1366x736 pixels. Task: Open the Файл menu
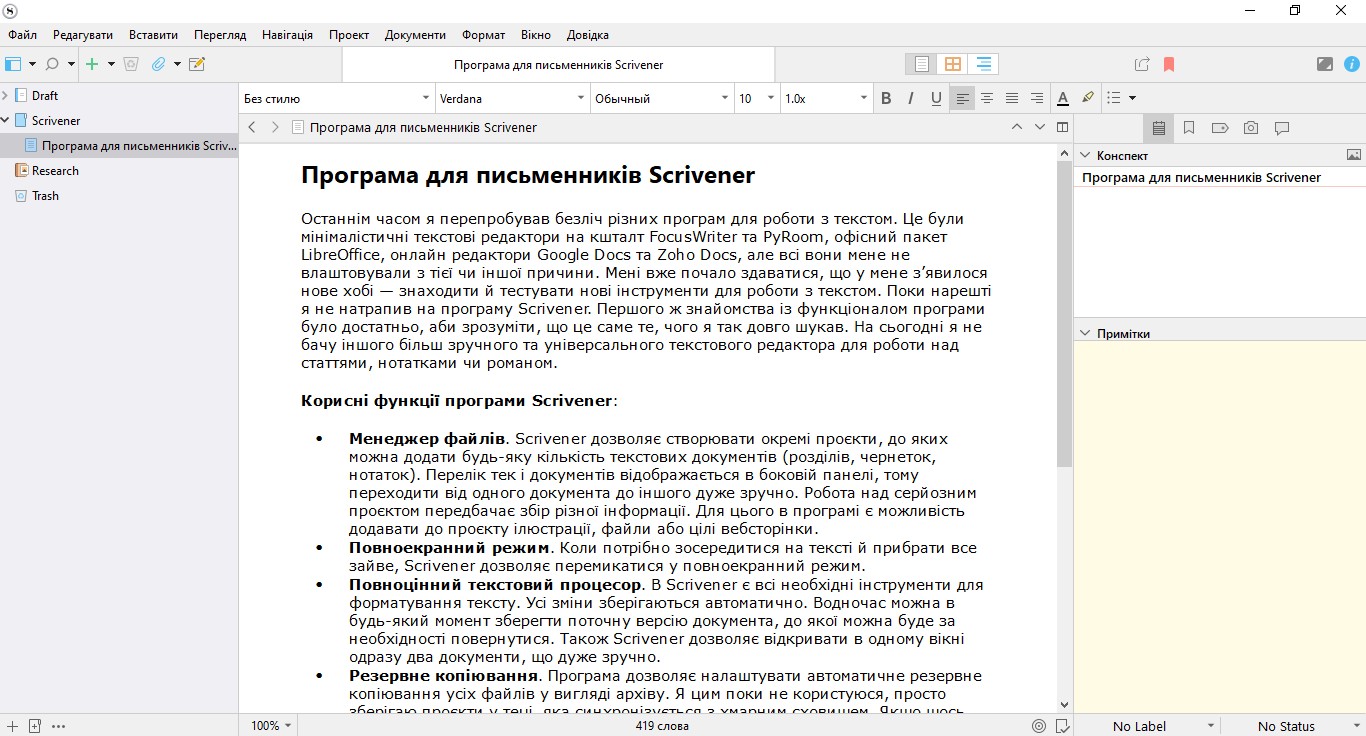click(22, 35)
